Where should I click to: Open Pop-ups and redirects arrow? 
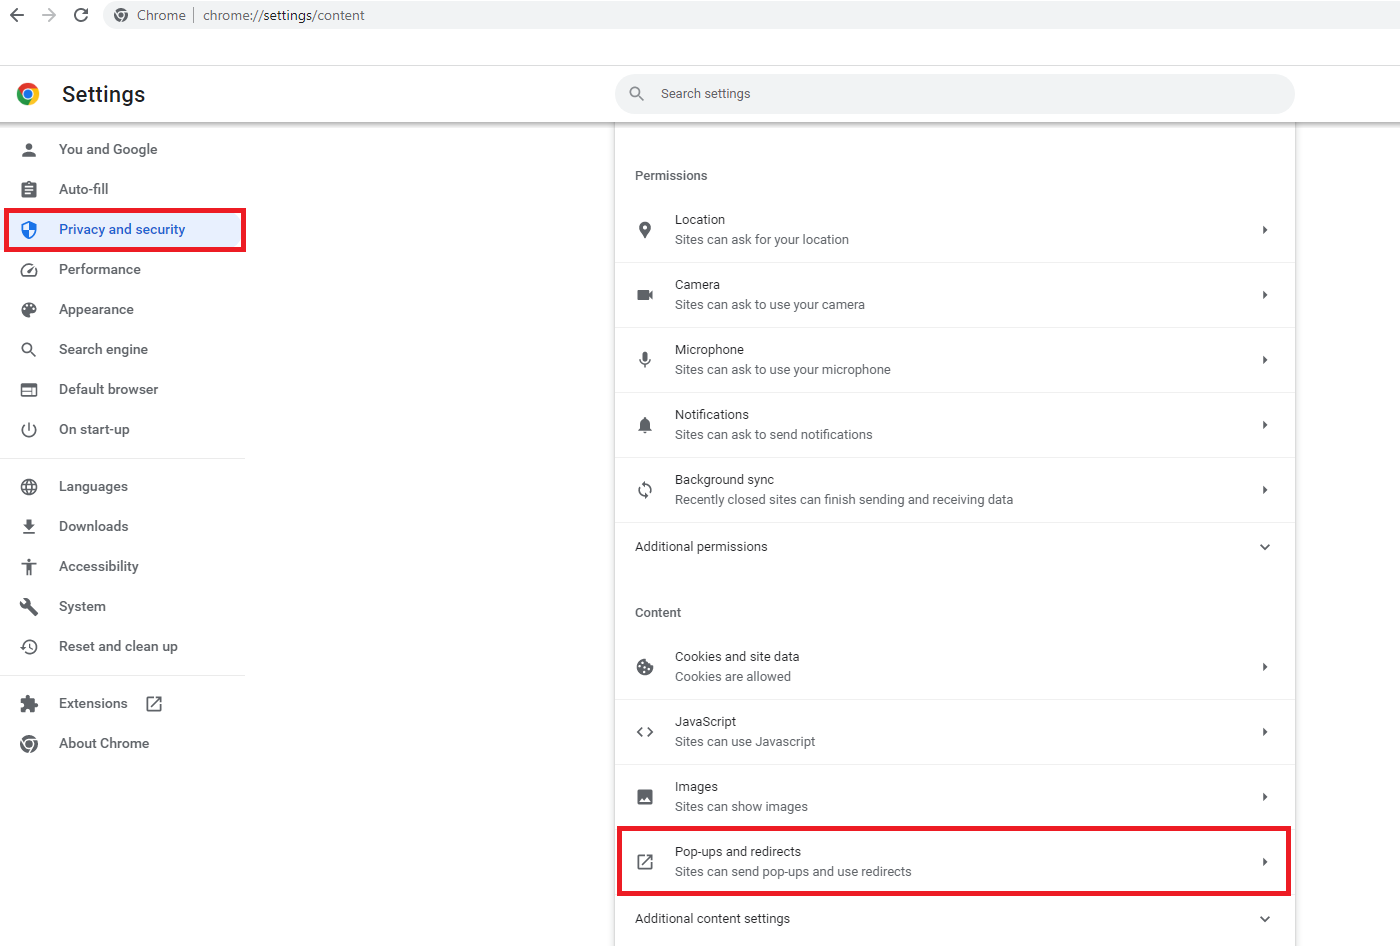coord(1264,862)
